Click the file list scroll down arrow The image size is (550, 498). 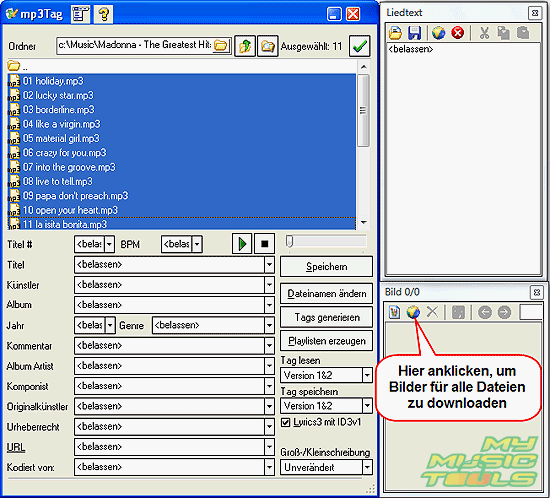point(363,222)
